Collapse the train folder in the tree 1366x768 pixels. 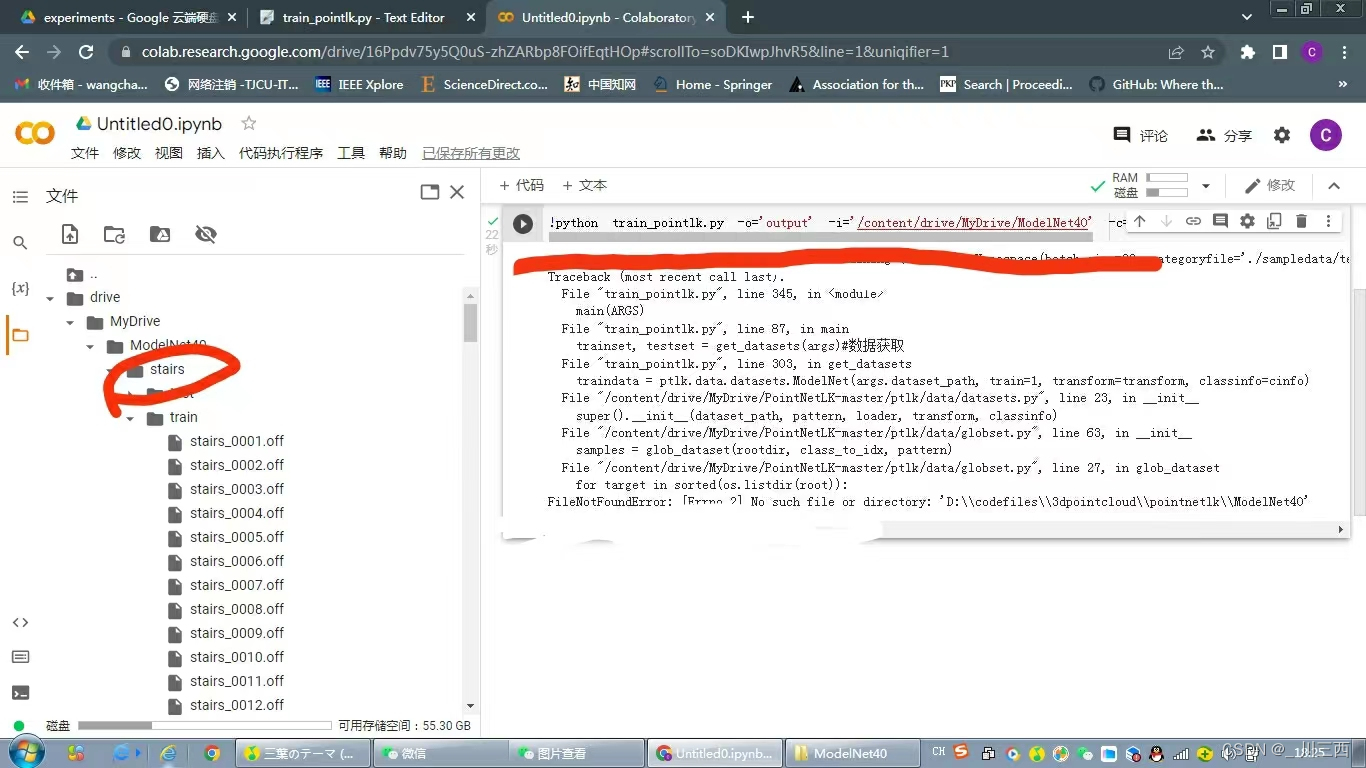coord(128,417)
